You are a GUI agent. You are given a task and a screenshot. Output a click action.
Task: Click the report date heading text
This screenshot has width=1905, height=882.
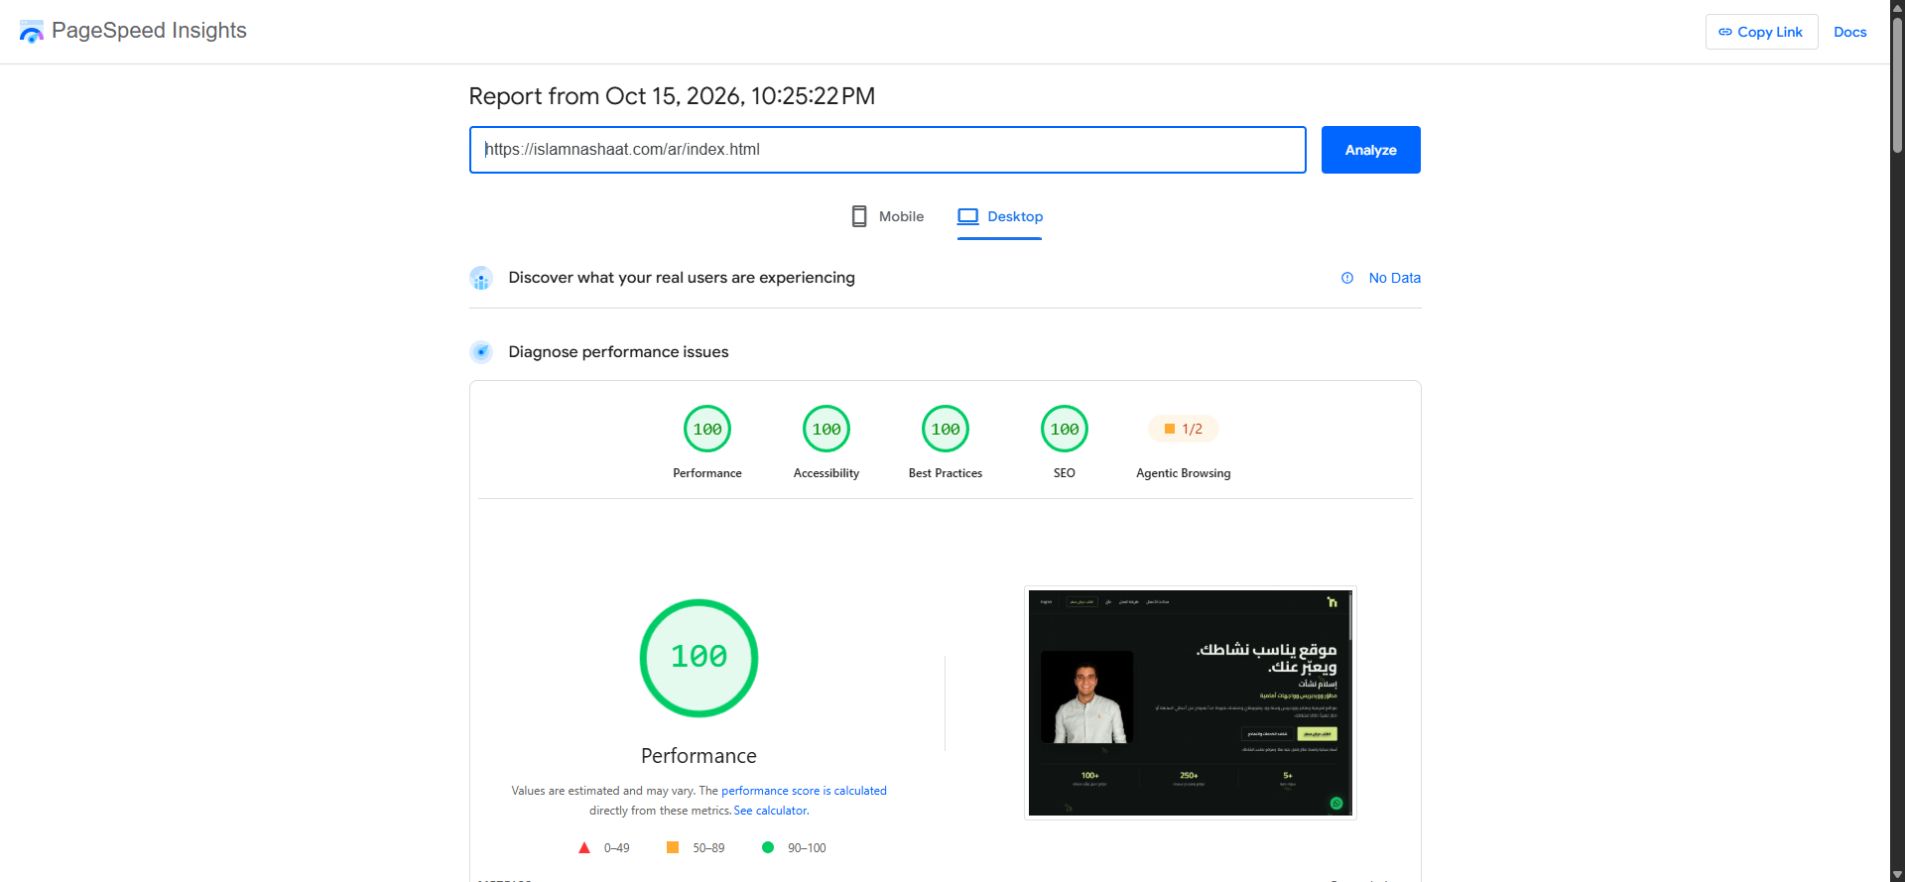click(672, 96)
